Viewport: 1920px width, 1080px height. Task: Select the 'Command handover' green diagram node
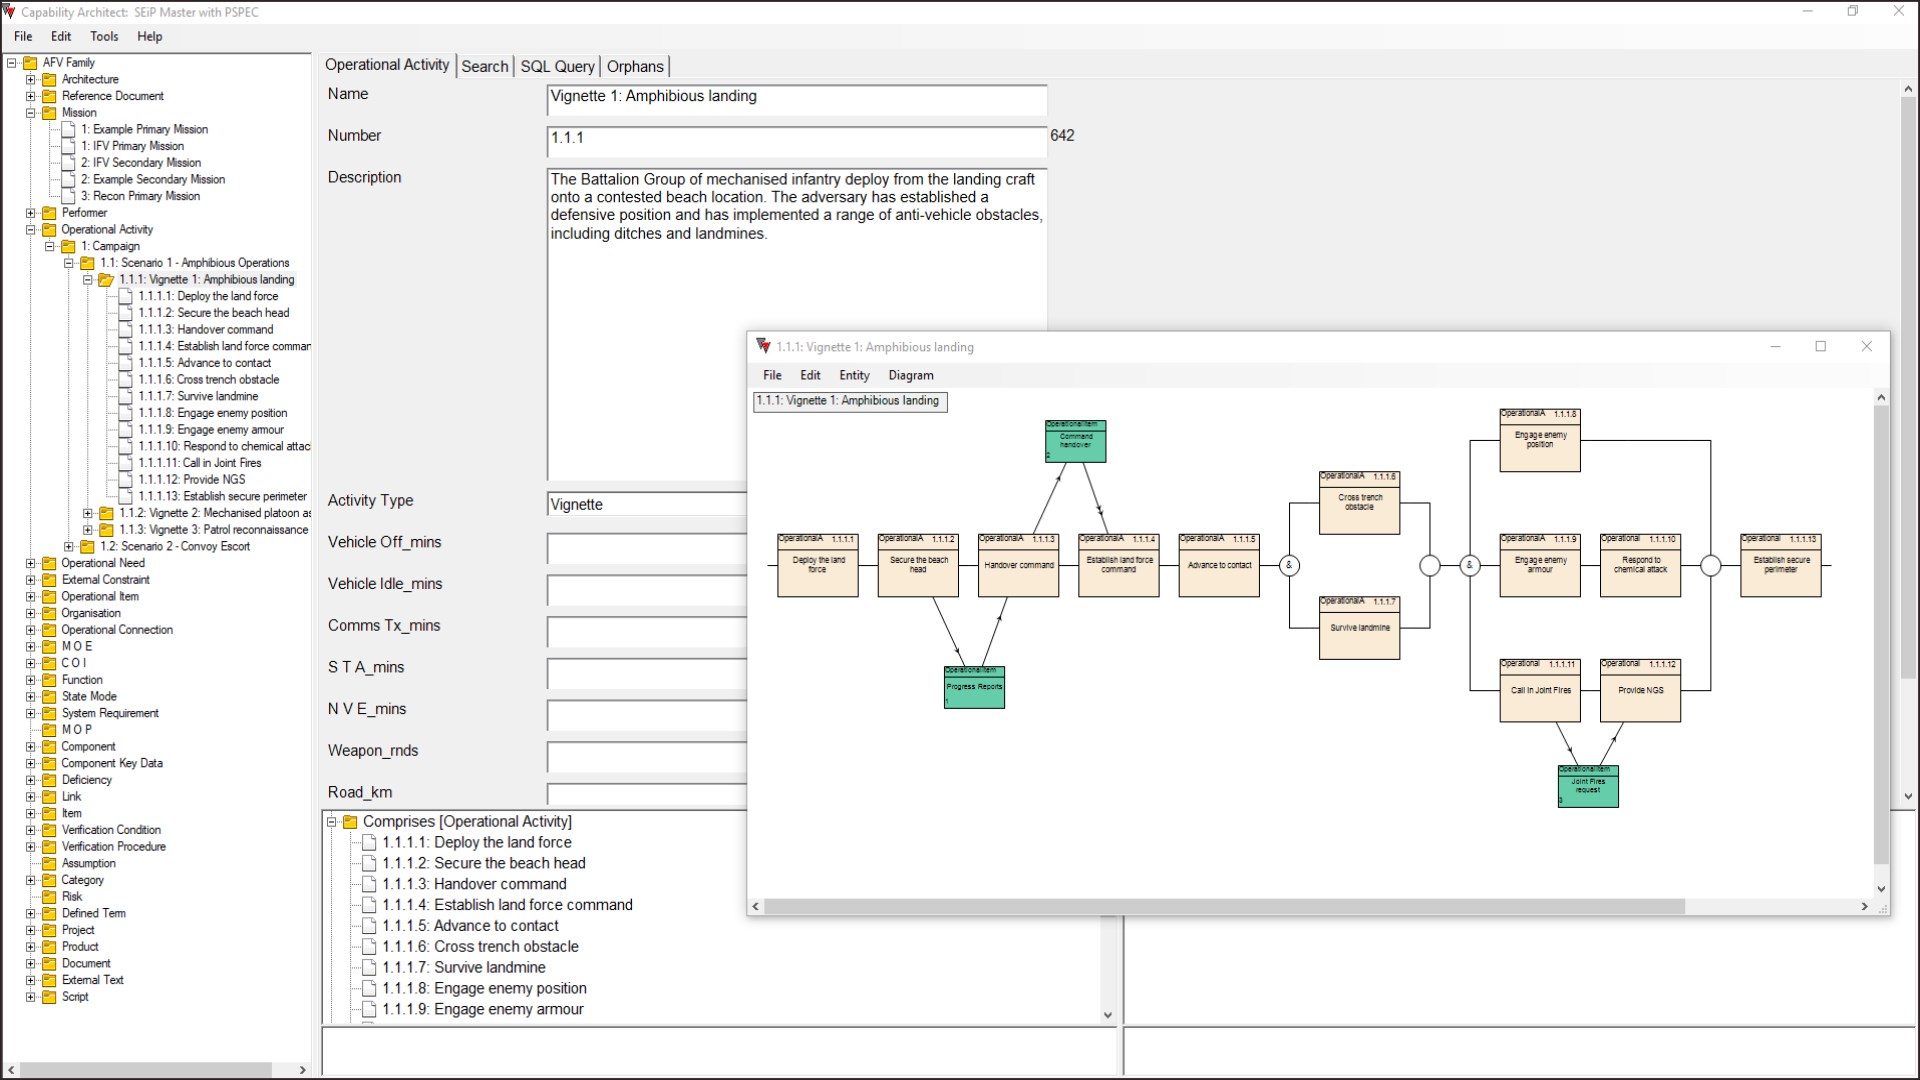[1075, 442]
